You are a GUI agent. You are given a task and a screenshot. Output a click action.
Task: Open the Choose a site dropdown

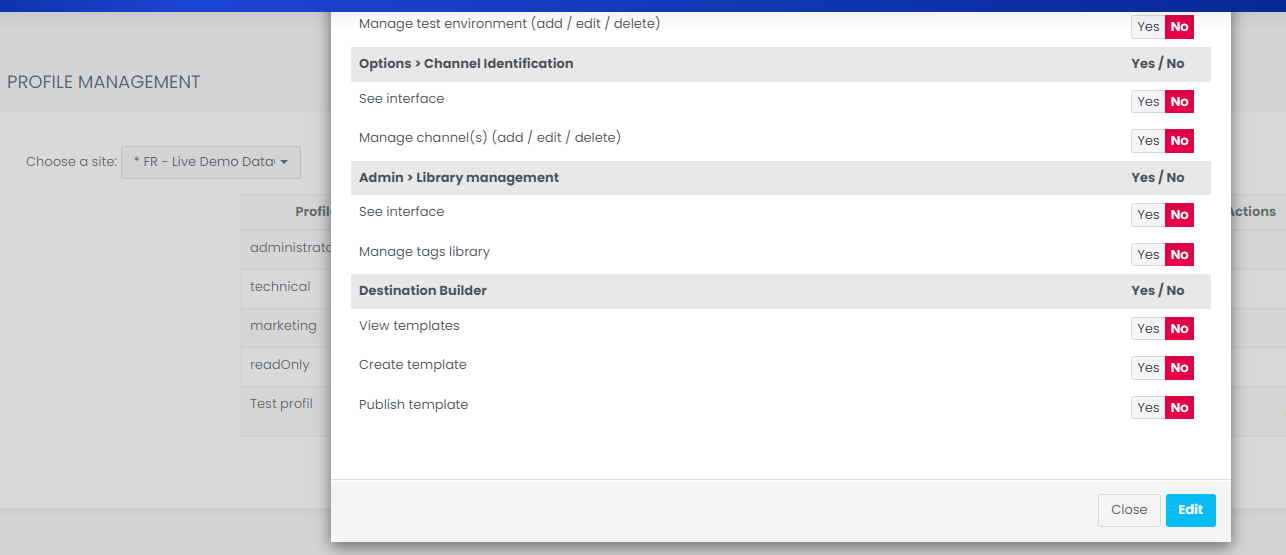pyautogui.click(x=211, y=162)
